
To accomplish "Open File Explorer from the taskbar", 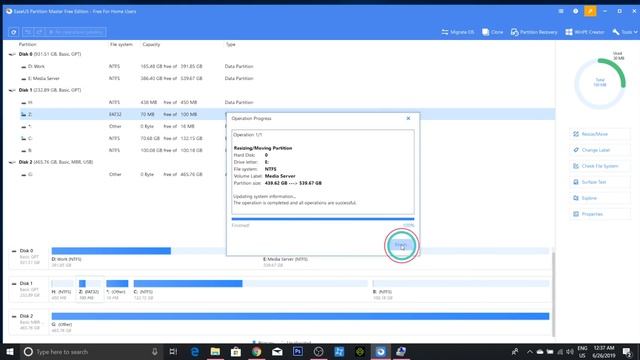I will 215,352.
